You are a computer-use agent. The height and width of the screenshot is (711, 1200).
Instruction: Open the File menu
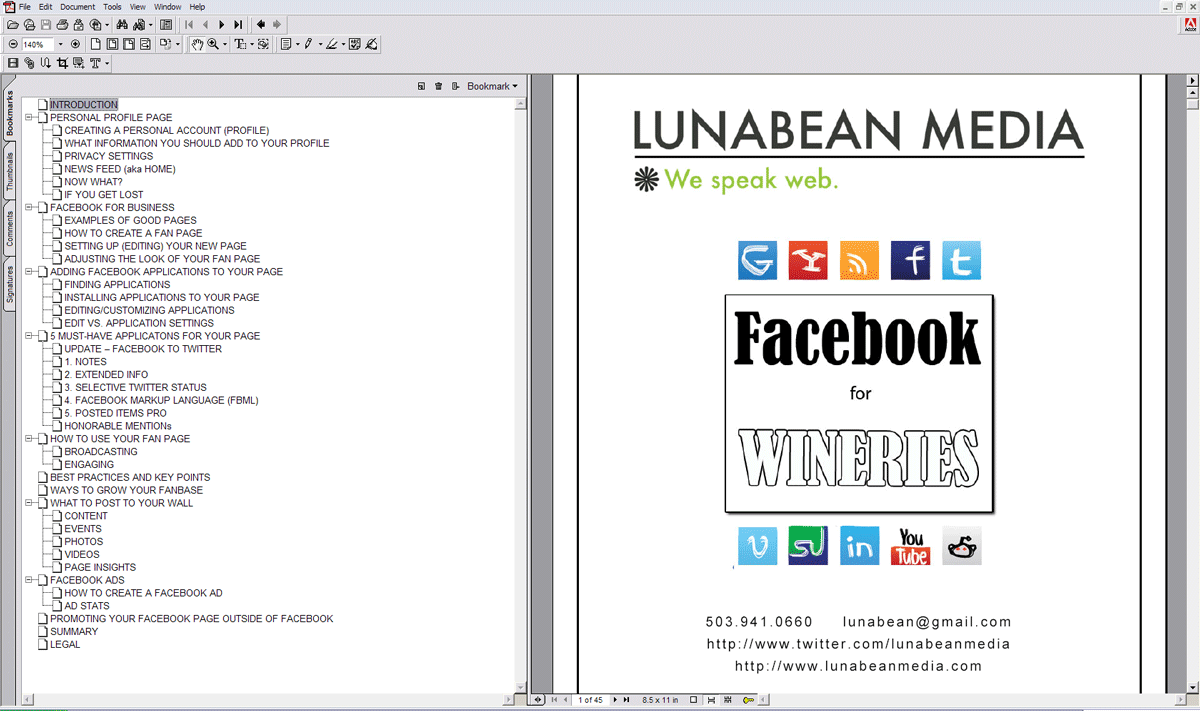pos(25,7)
